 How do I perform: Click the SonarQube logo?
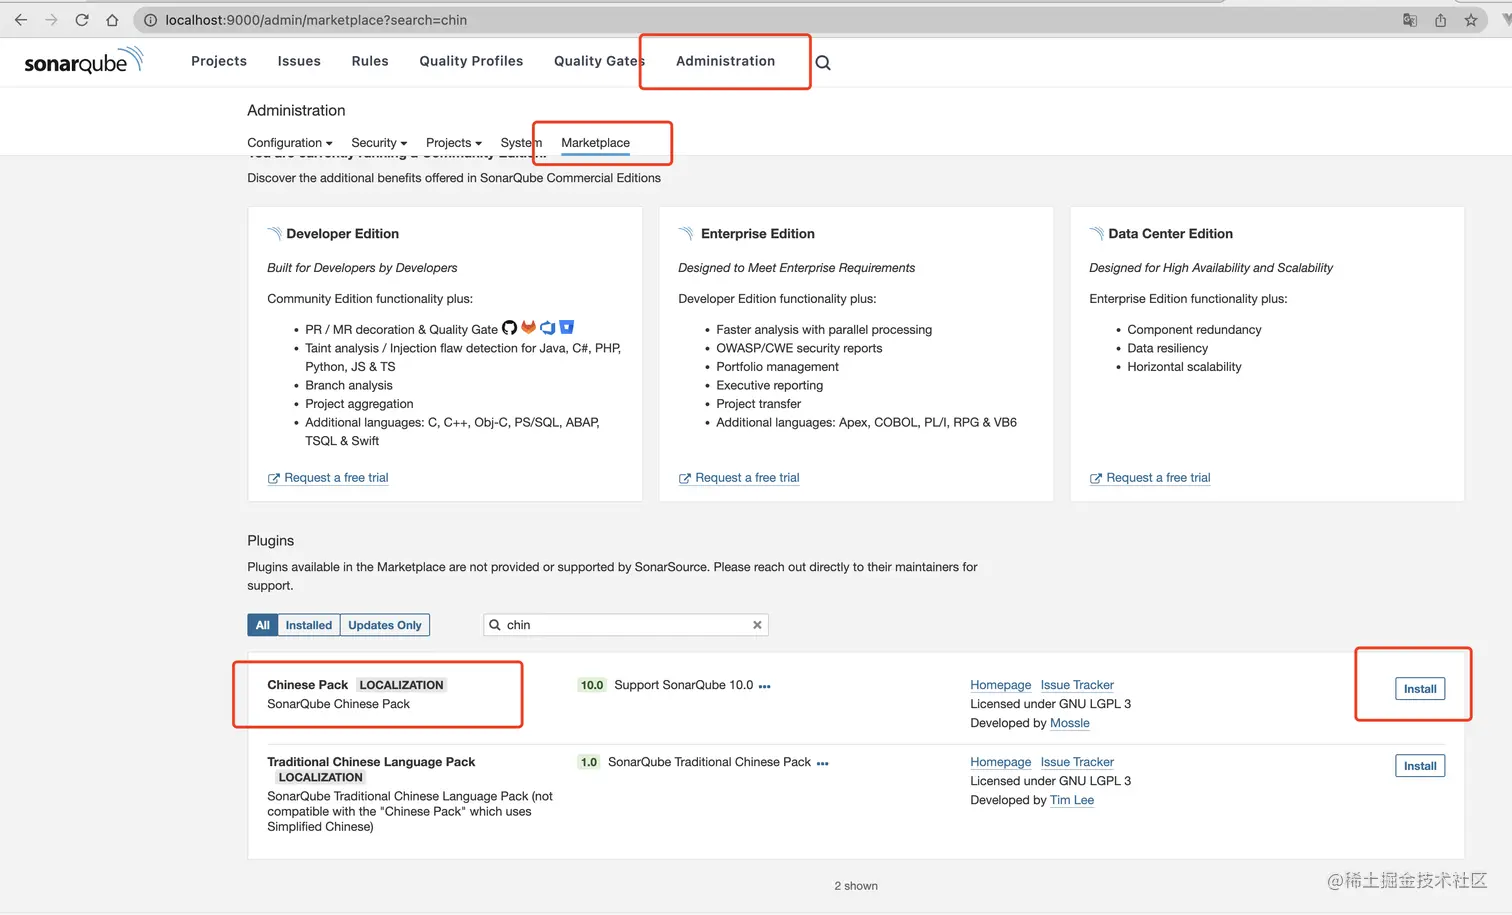click(83, 62)
